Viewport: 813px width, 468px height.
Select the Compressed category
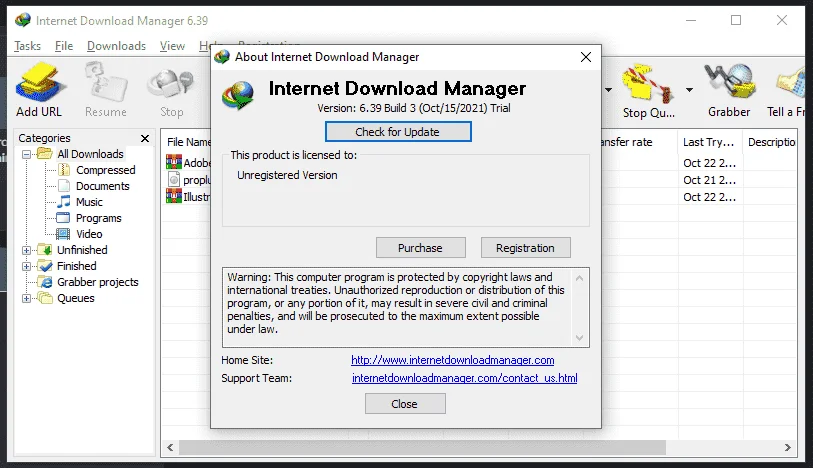[105, 170]
